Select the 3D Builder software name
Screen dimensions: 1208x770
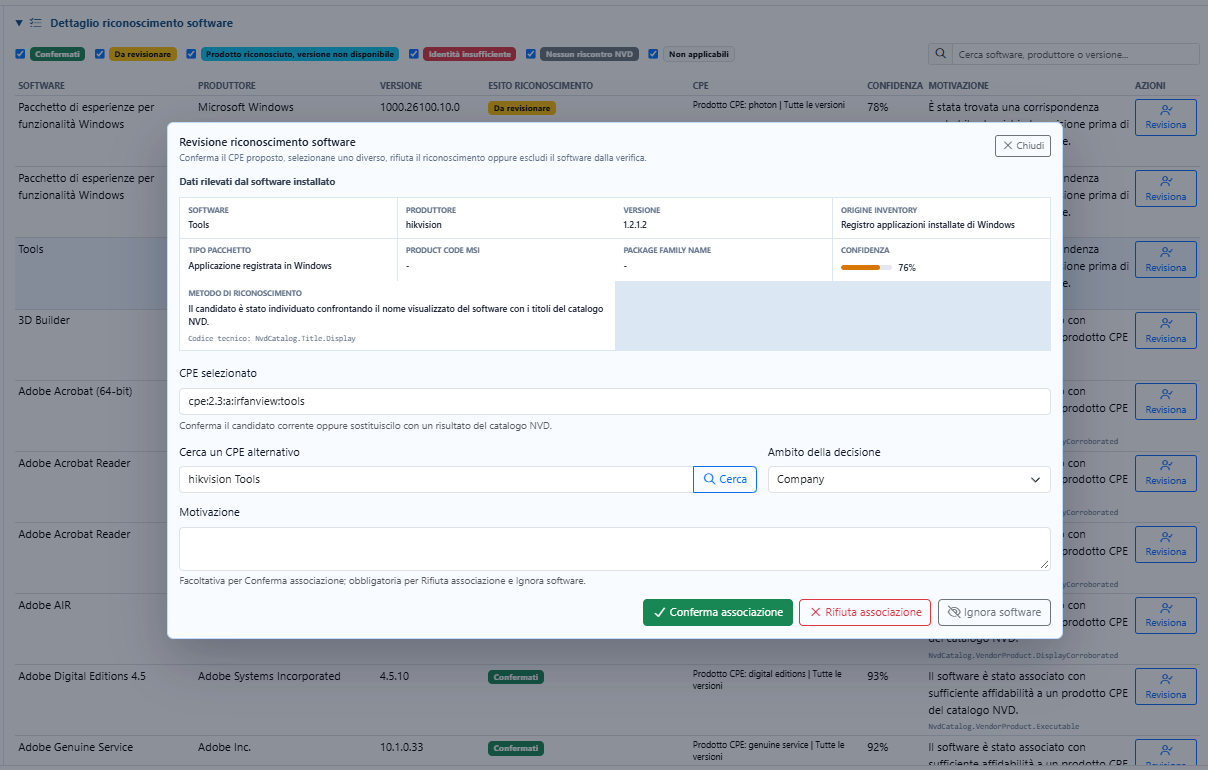point(44,320)
